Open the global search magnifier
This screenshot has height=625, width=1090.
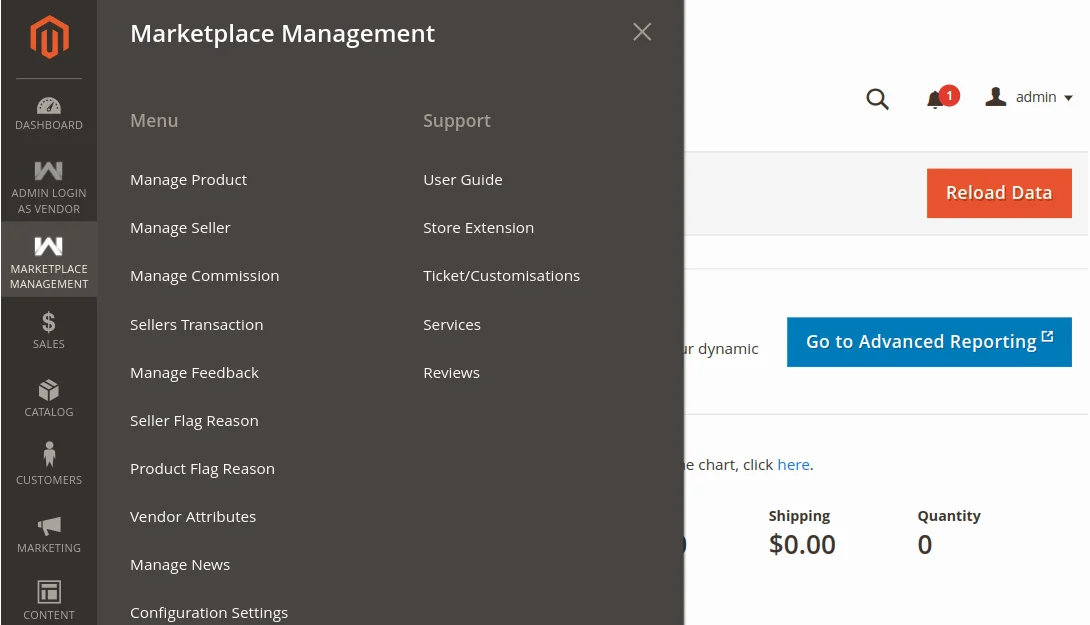coord(877,99)
